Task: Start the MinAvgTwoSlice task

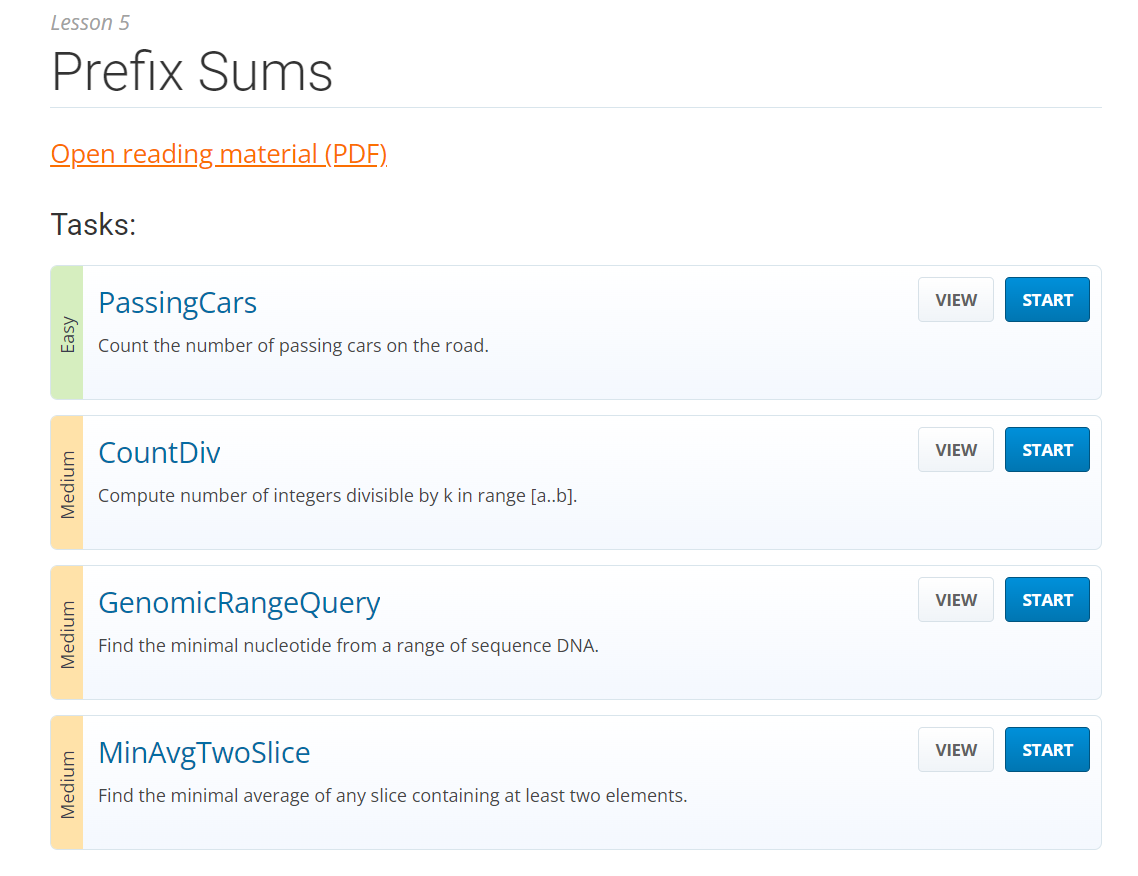Action: (x=1047, y=750)
